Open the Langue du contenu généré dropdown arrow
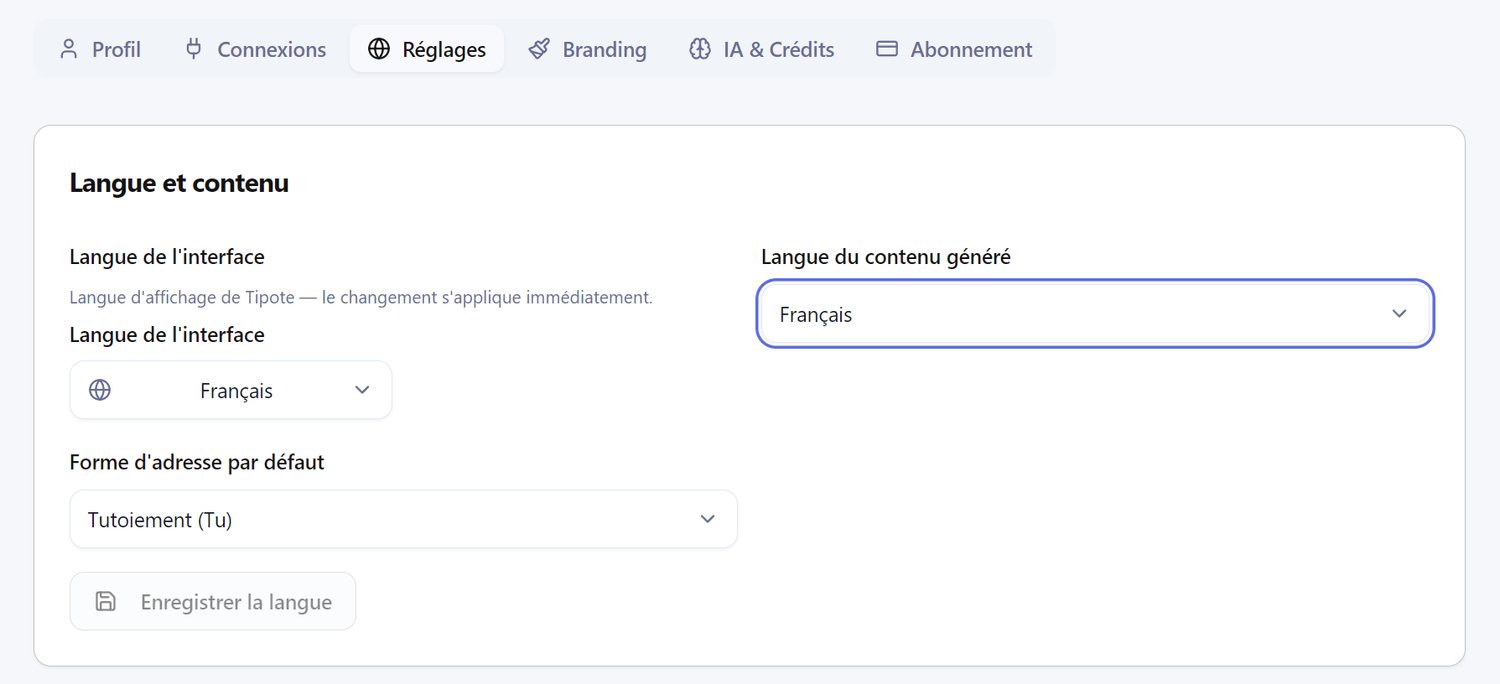The image size is (1500, 684). coord(1399,314)
